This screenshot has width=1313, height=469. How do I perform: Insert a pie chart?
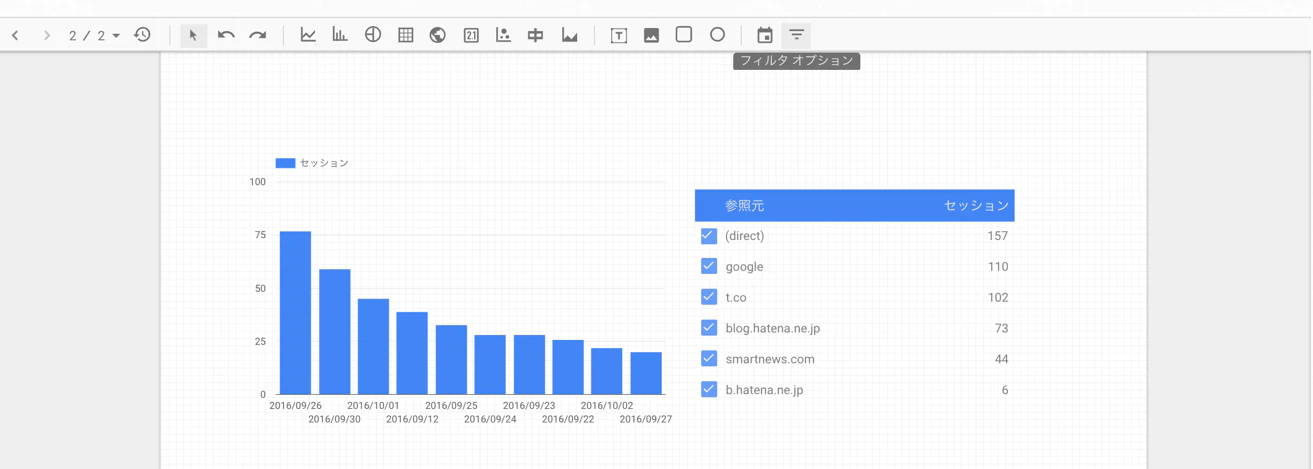click(x=373, y=35)
